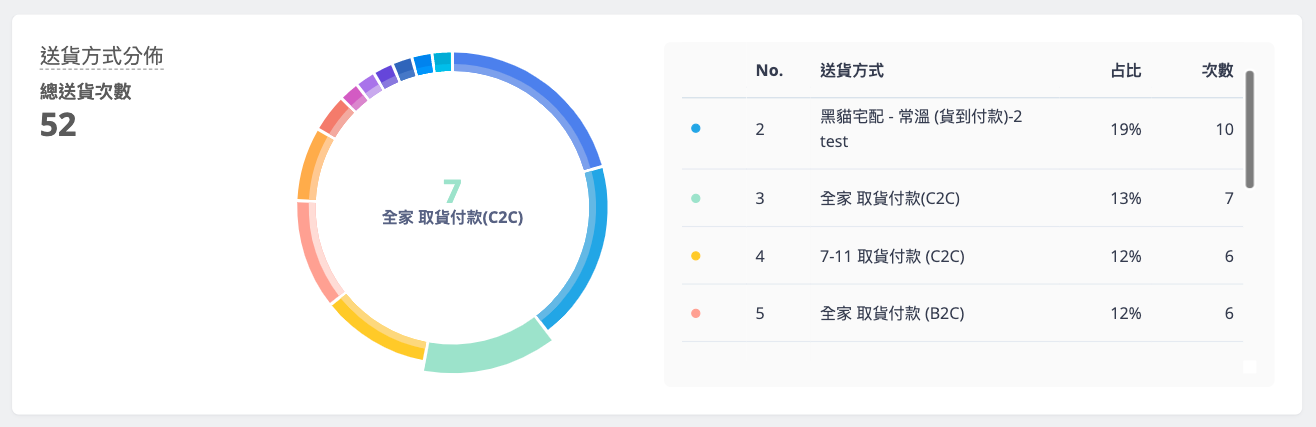Viewport: 1316px width, 427px height.
Task: Click the salmon legend dot for 全家 取貨付款 (B2C)
Action: coord(695,313)
